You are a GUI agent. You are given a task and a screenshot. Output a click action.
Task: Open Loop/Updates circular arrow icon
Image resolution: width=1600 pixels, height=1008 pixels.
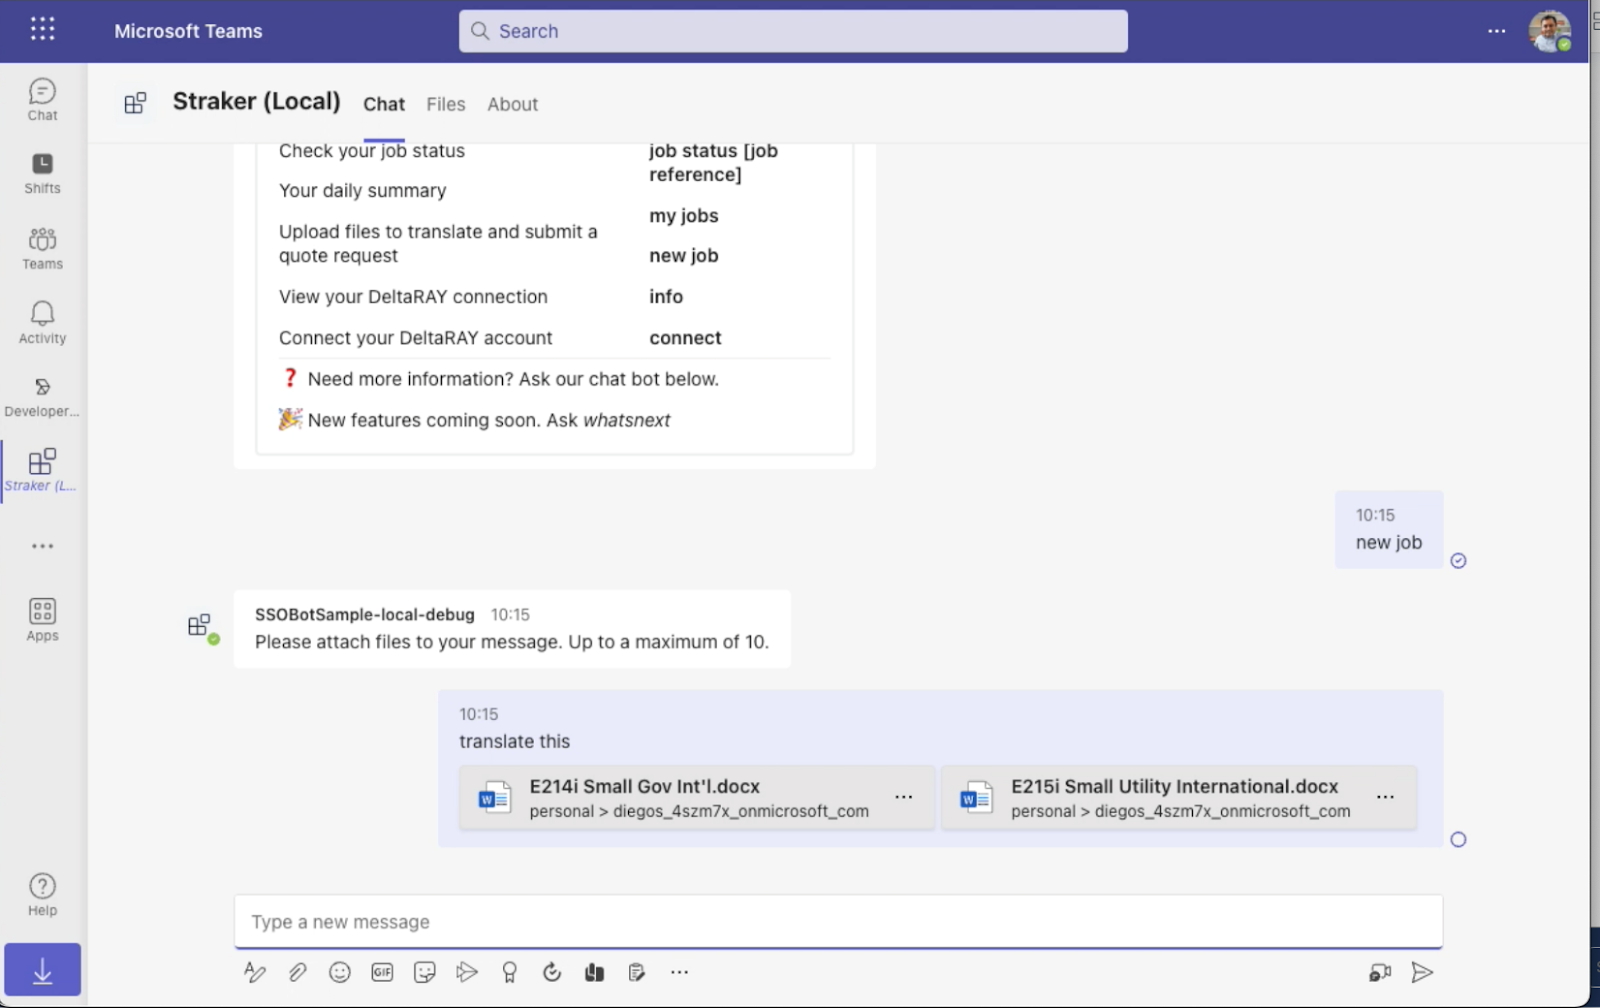pos(552,972)
